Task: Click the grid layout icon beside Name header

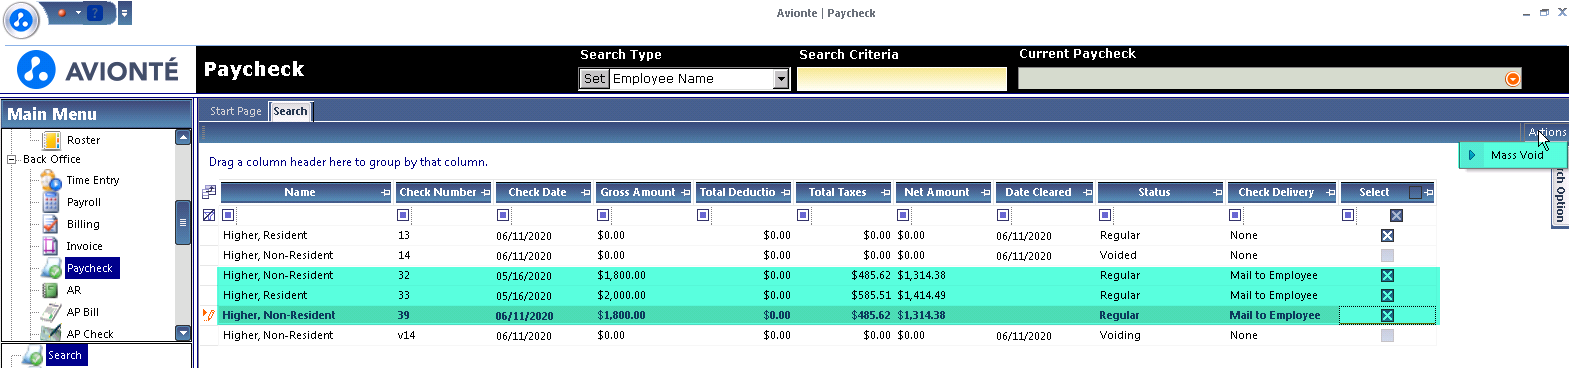Action: [x=209, y=192]
